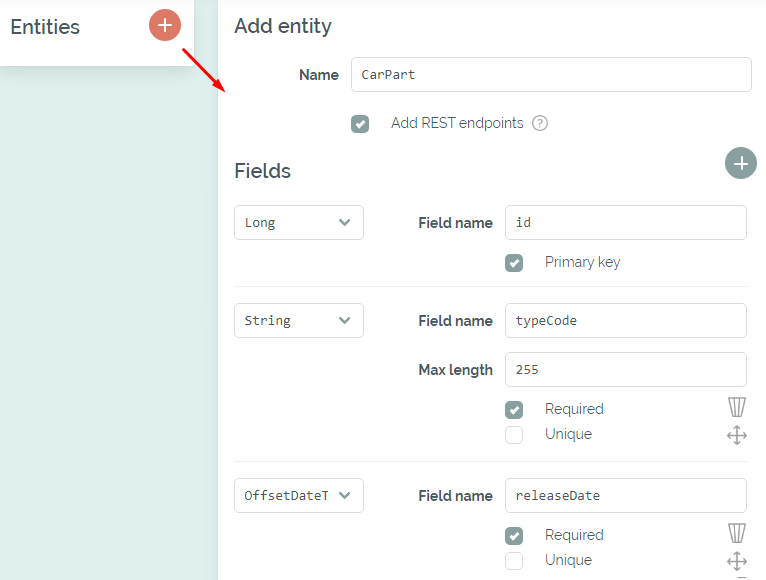Image resolution: width=766 pixels, height=580 pixels.
Task: Add a new field with the teal plus icon
Action: coord(741,163)
